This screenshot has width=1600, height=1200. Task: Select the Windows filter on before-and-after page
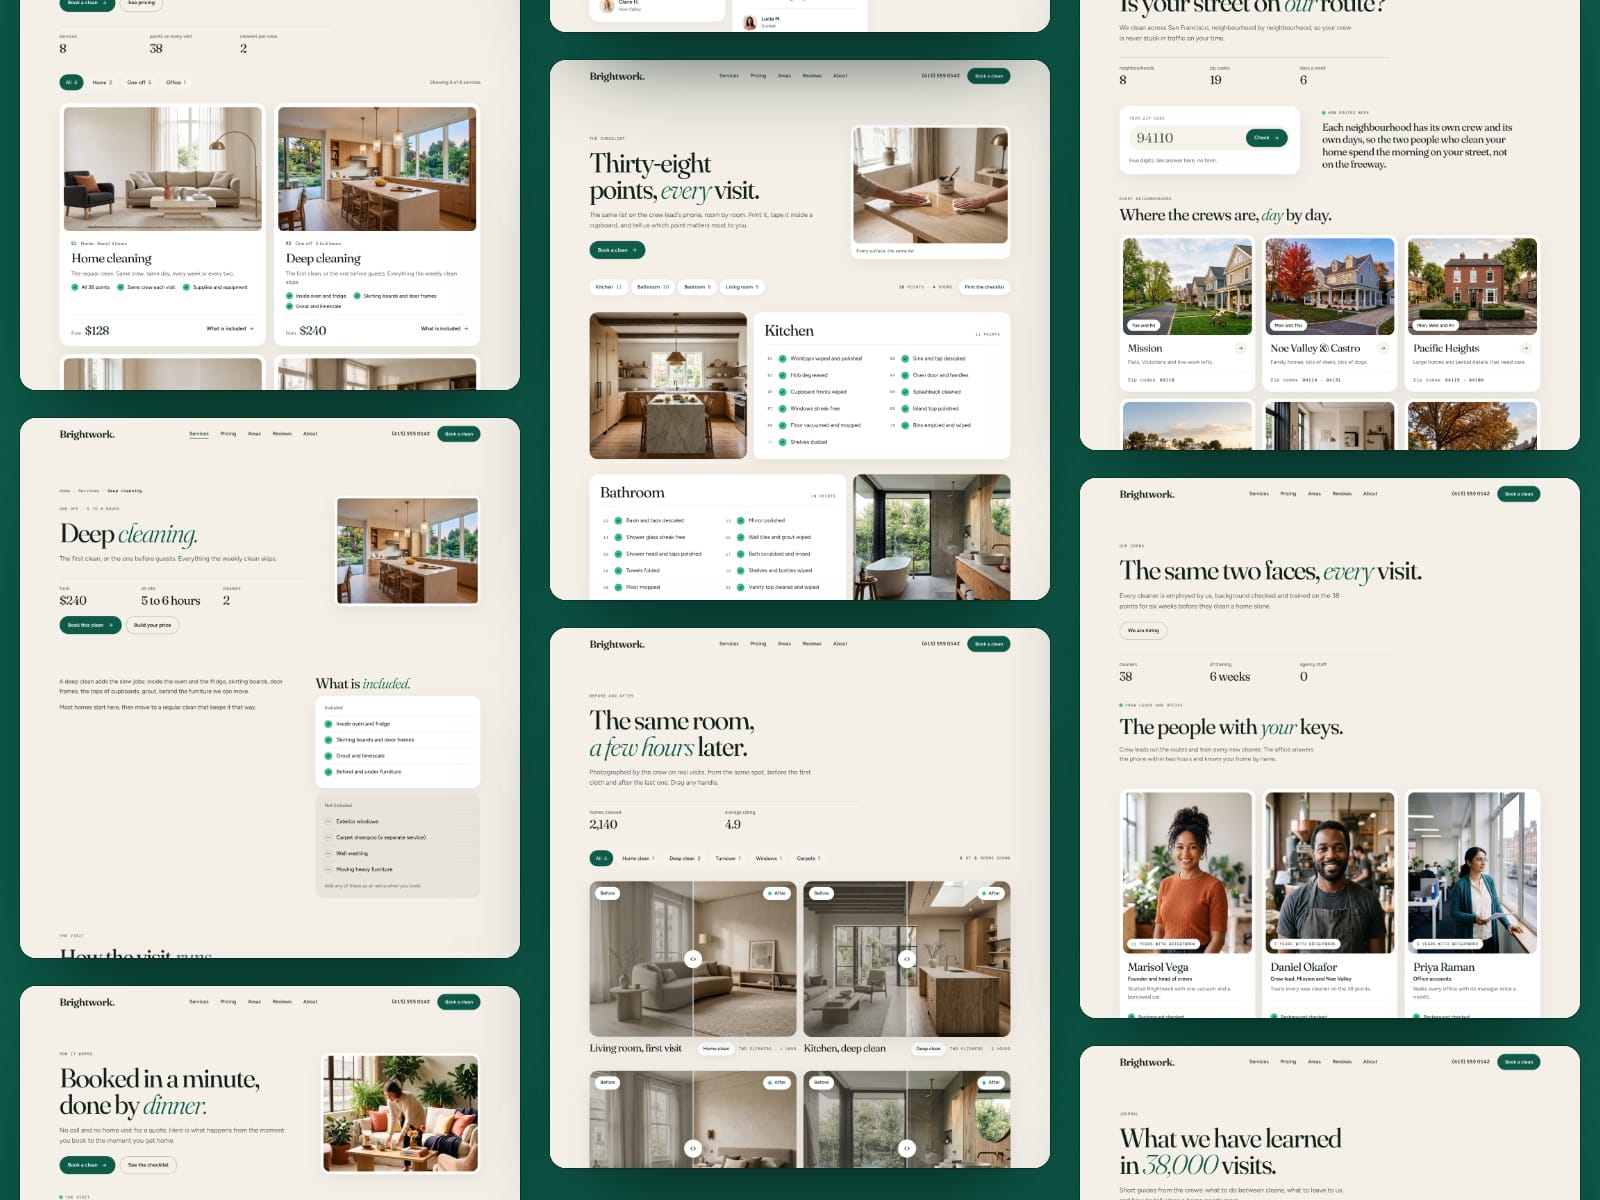768,858
